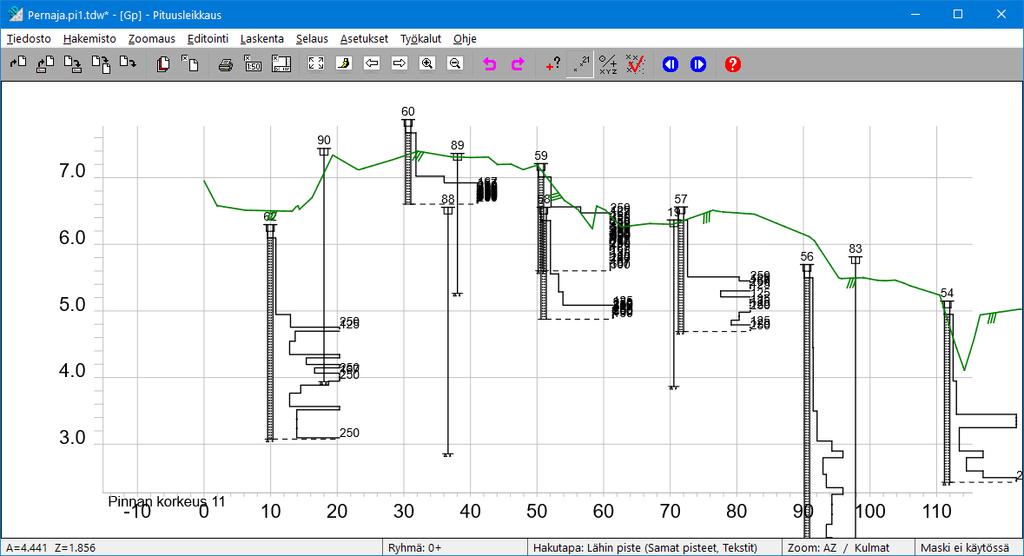This screenshot has width=1024, height=556.
Task: Click the printer icon
Action: 225,64
